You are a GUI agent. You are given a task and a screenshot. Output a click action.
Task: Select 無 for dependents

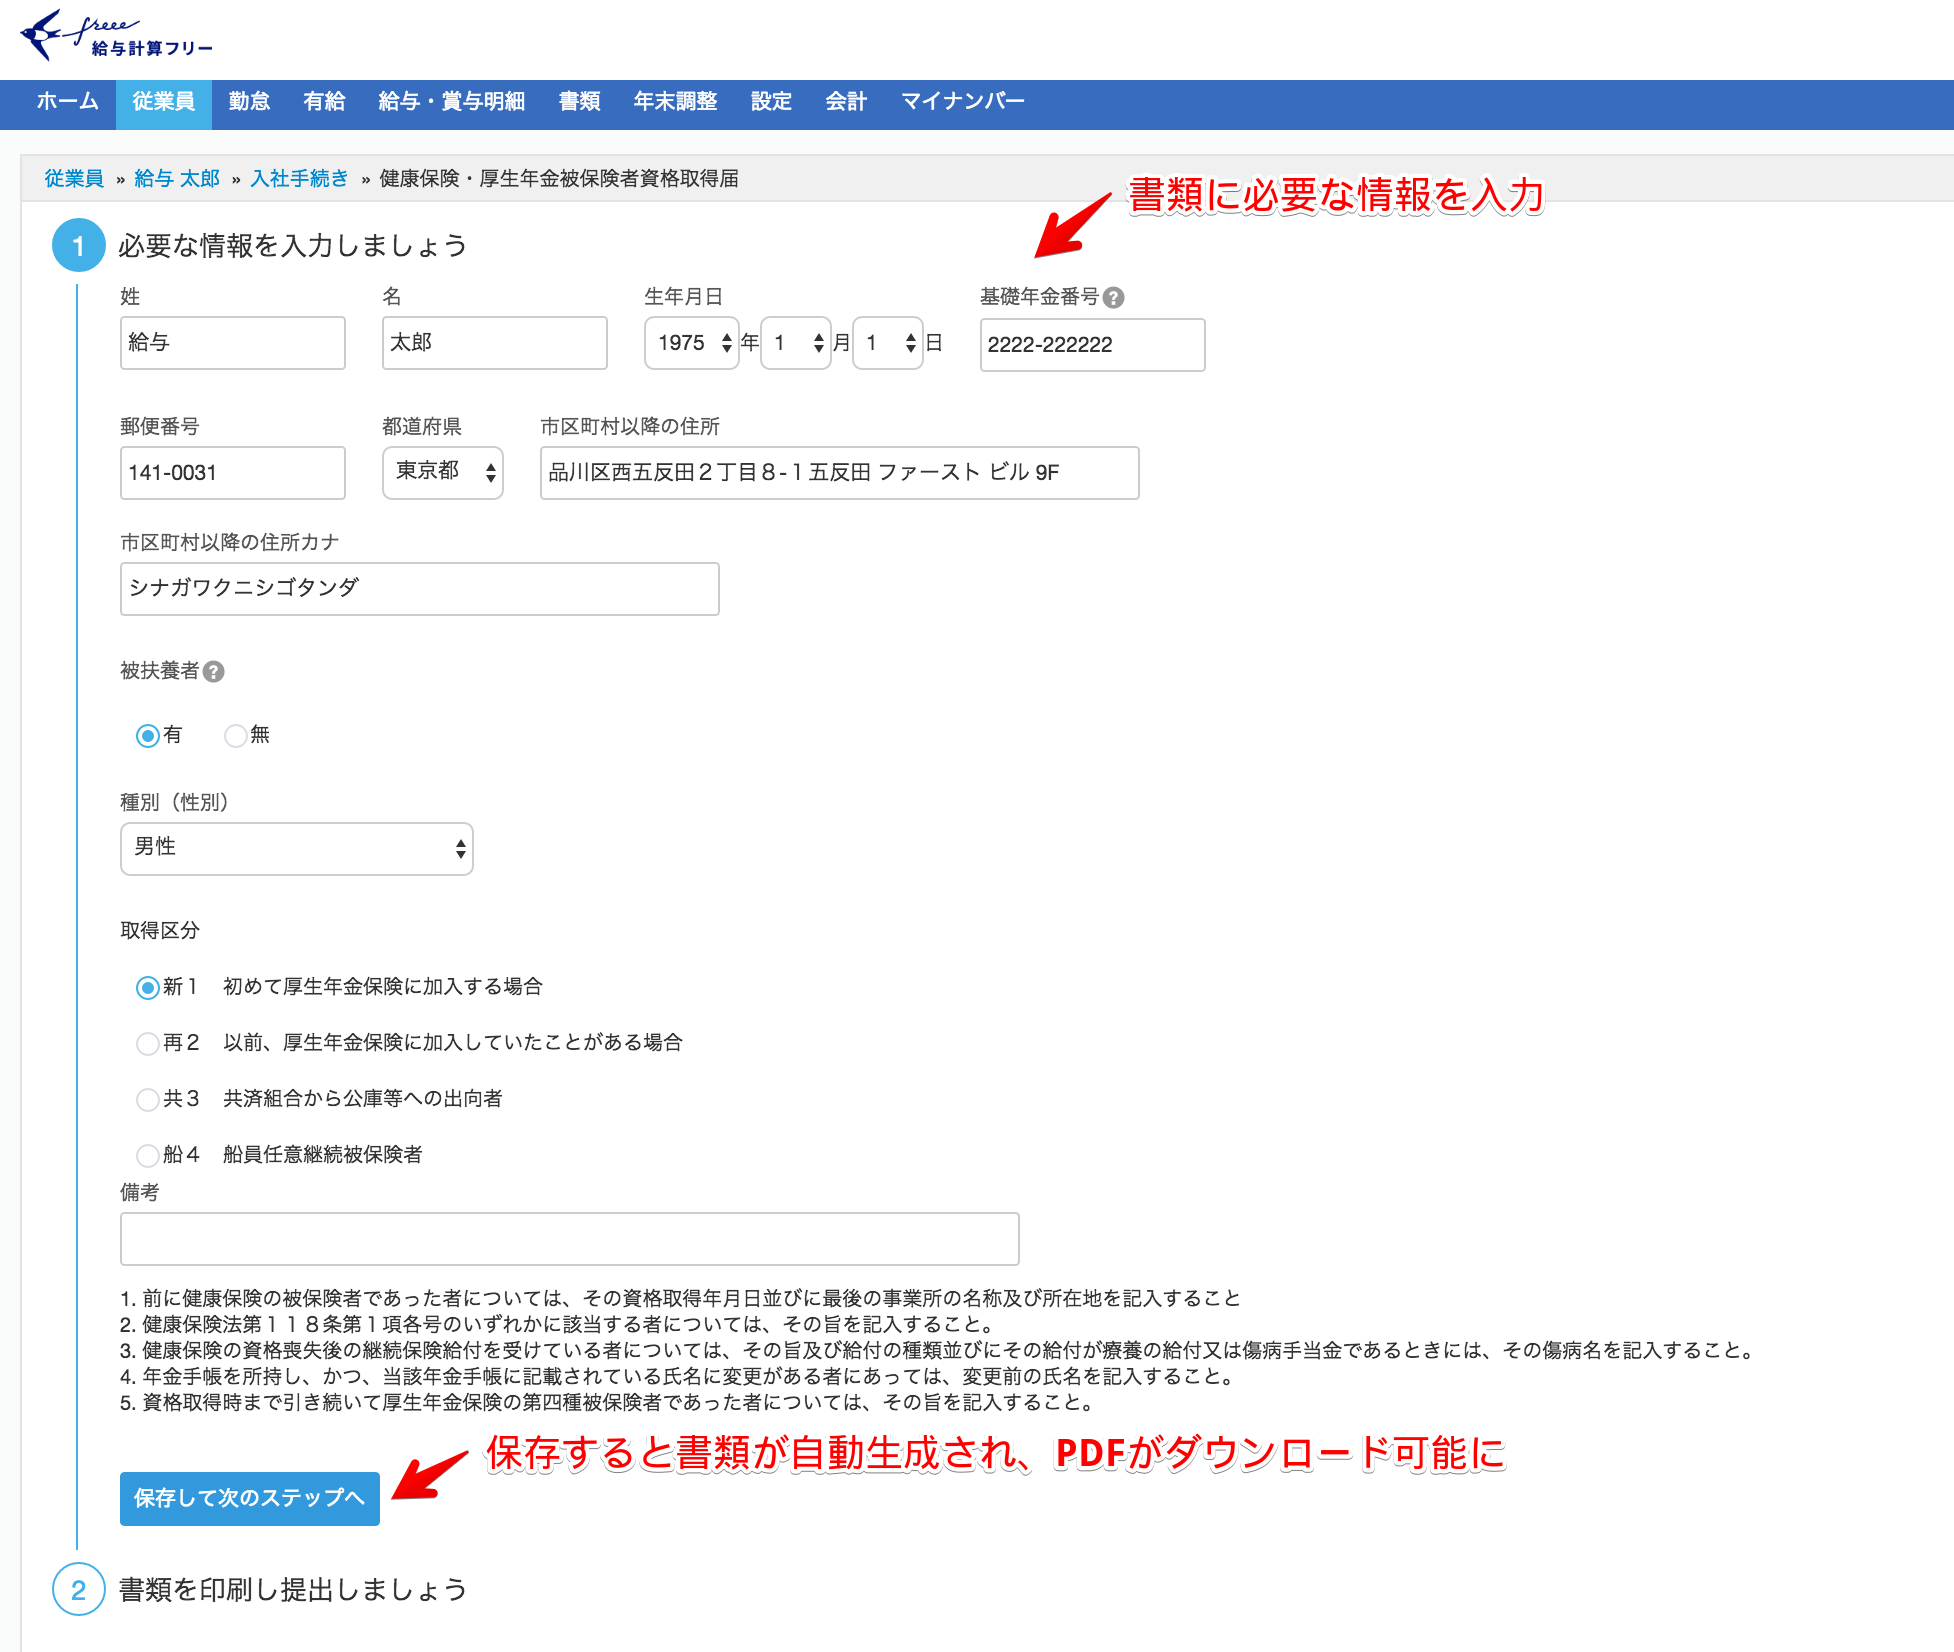[x=236, y=736]
